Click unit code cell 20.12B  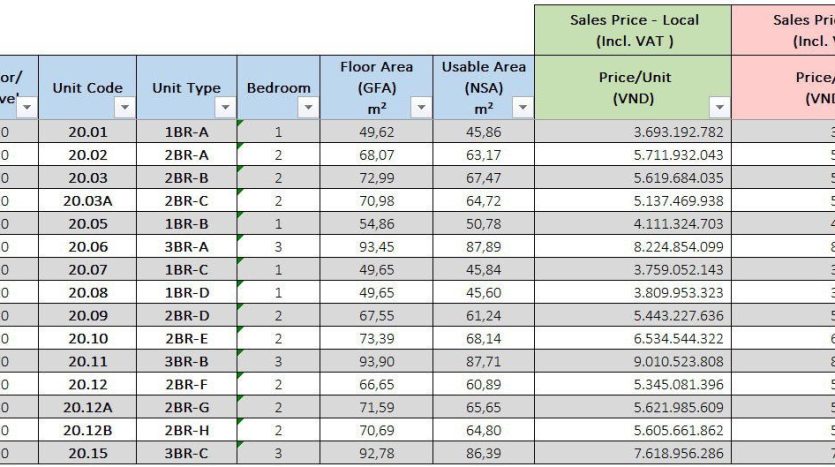(88, 430)
